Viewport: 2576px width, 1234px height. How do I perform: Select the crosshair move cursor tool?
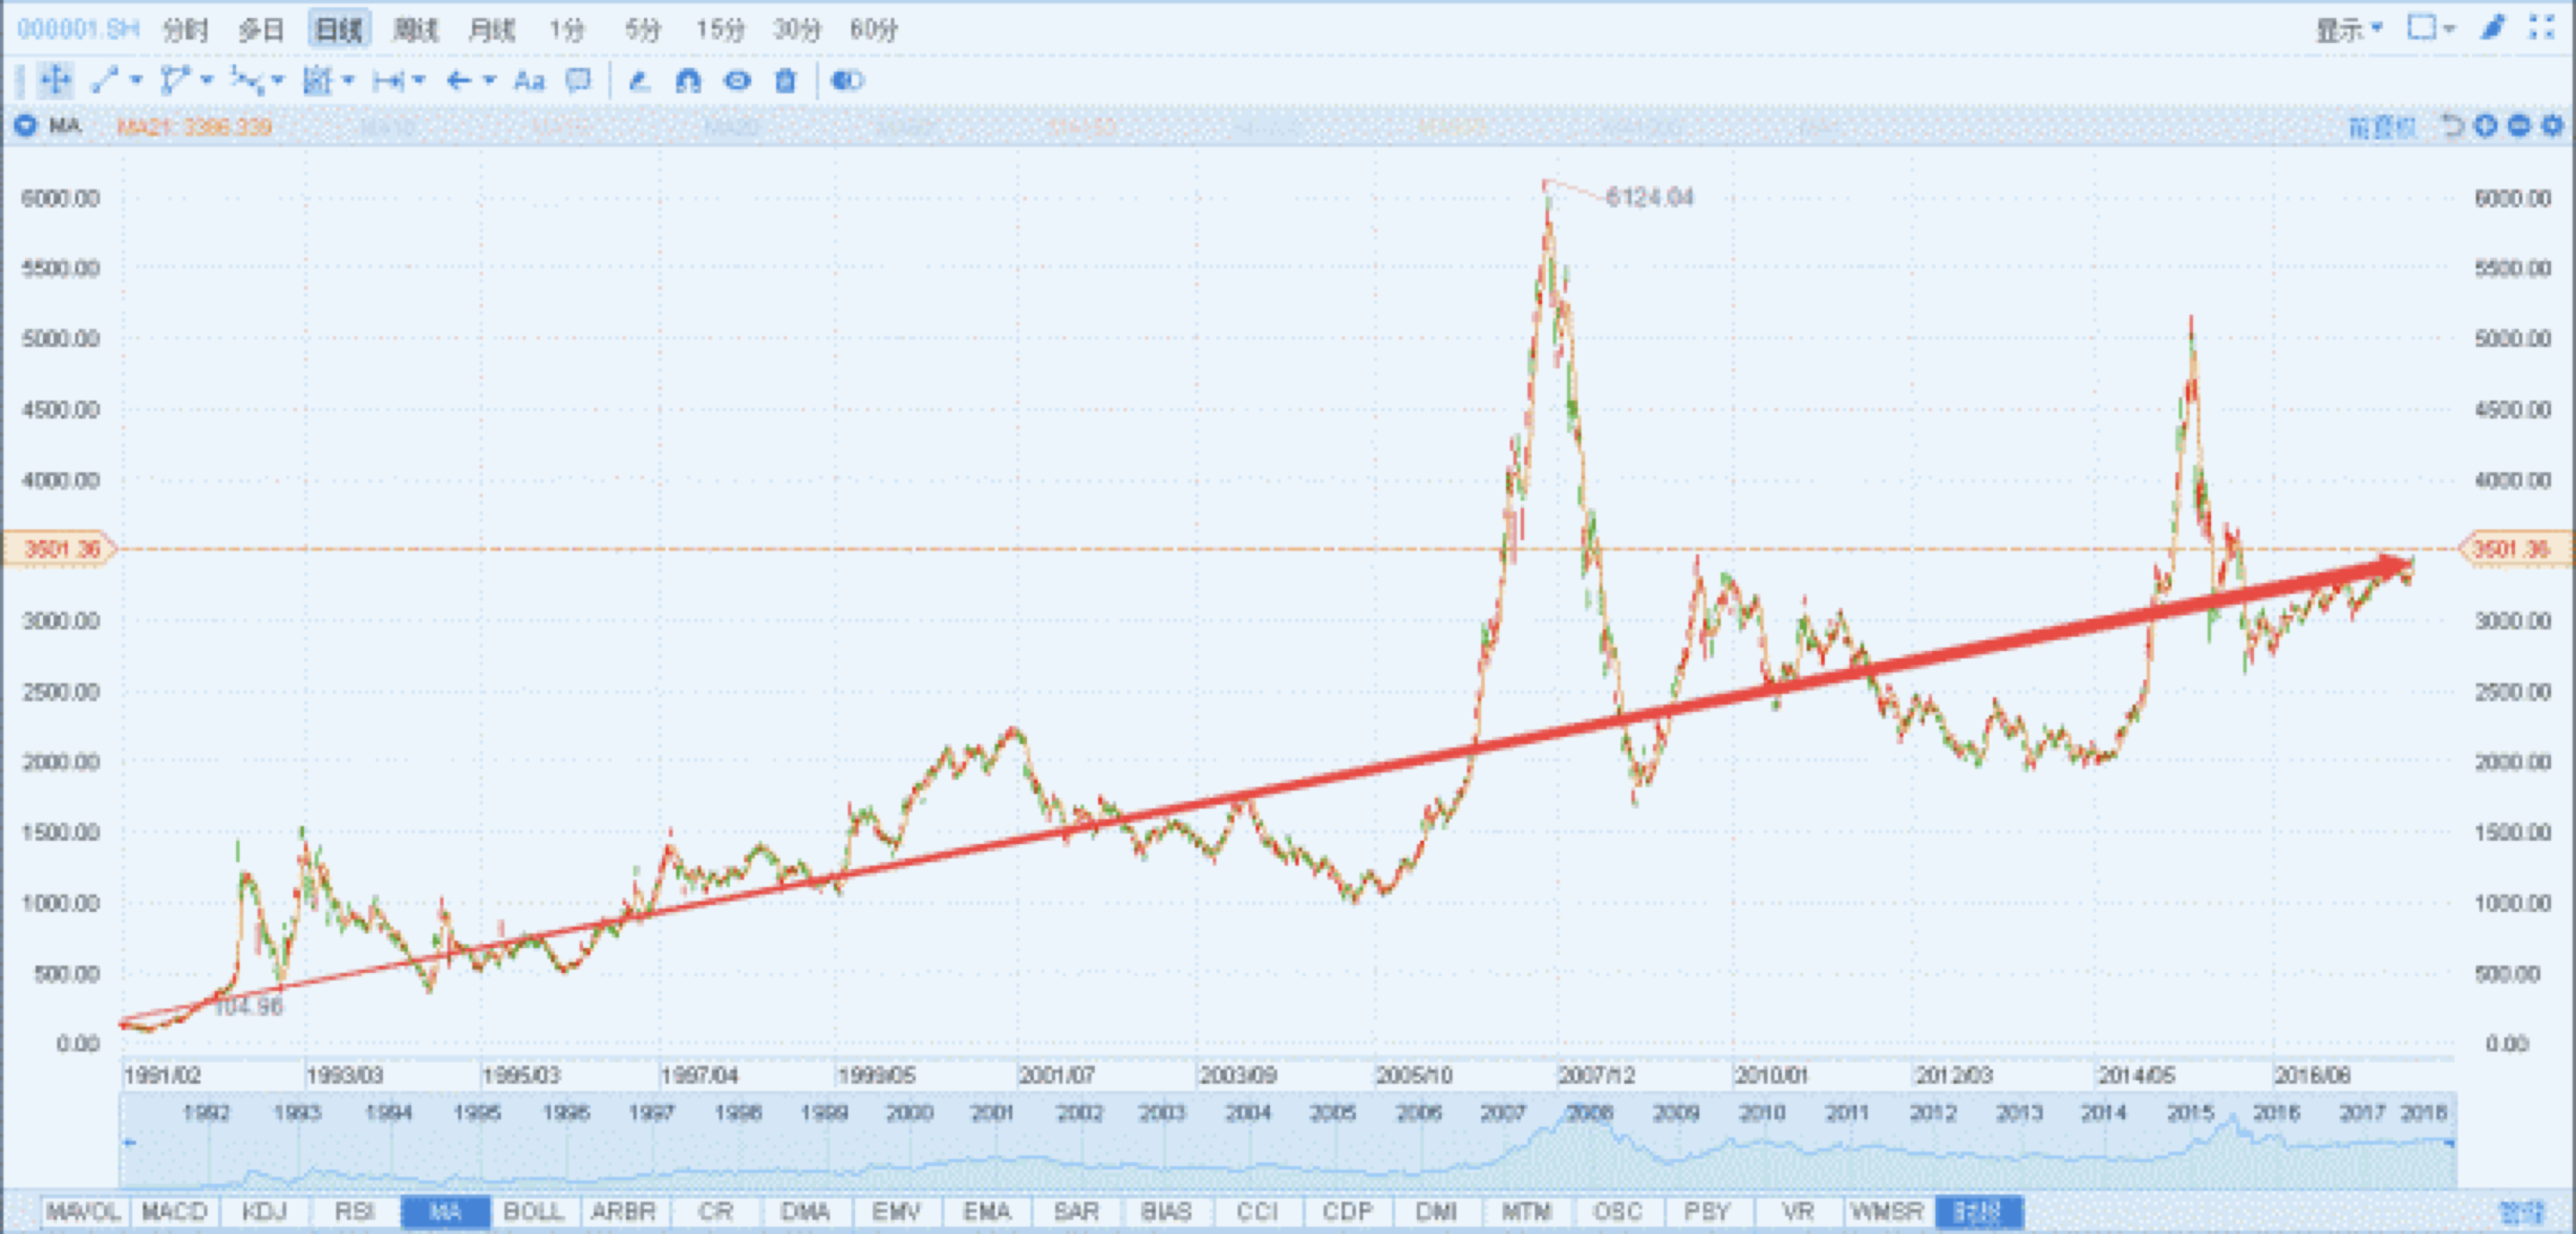coord(56,80)
